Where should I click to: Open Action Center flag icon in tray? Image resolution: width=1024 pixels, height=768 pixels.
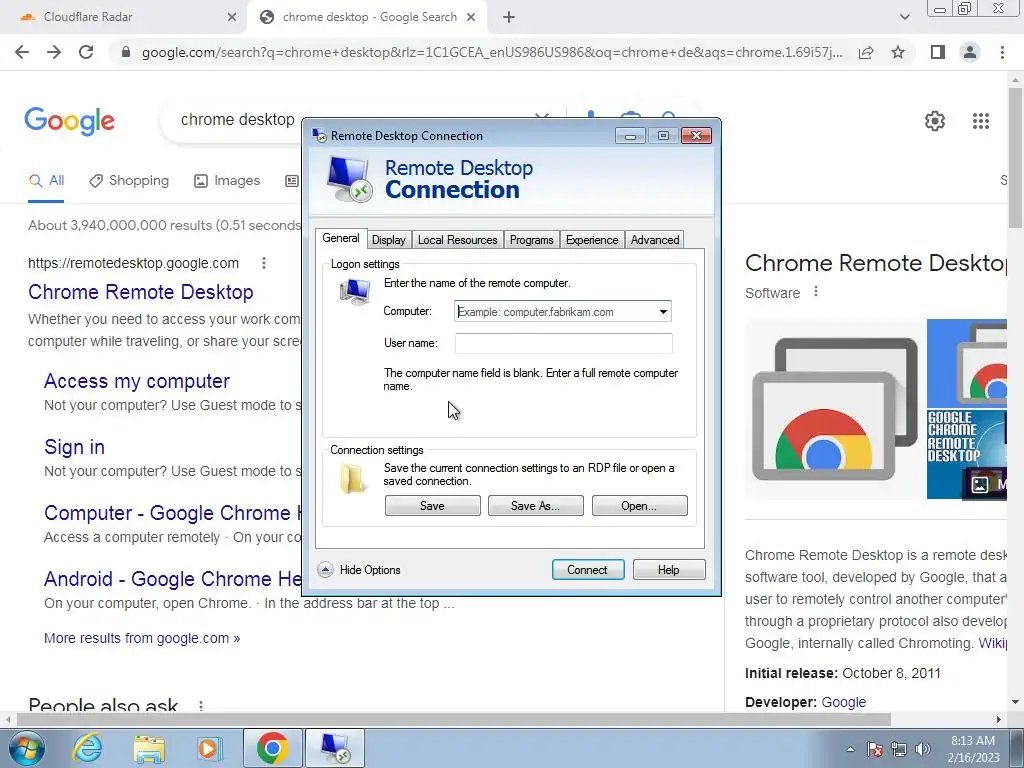coord(875,749)
